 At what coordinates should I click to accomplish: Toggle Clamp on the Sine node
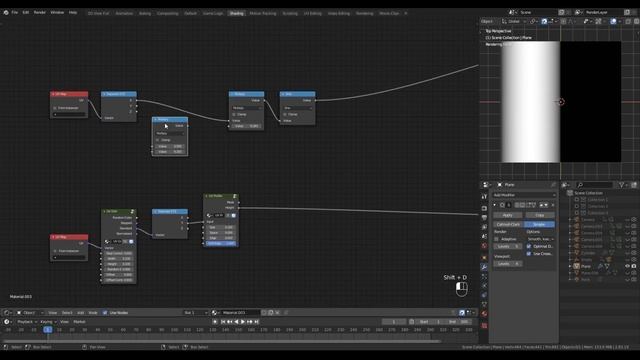click(x=285, y=114)
